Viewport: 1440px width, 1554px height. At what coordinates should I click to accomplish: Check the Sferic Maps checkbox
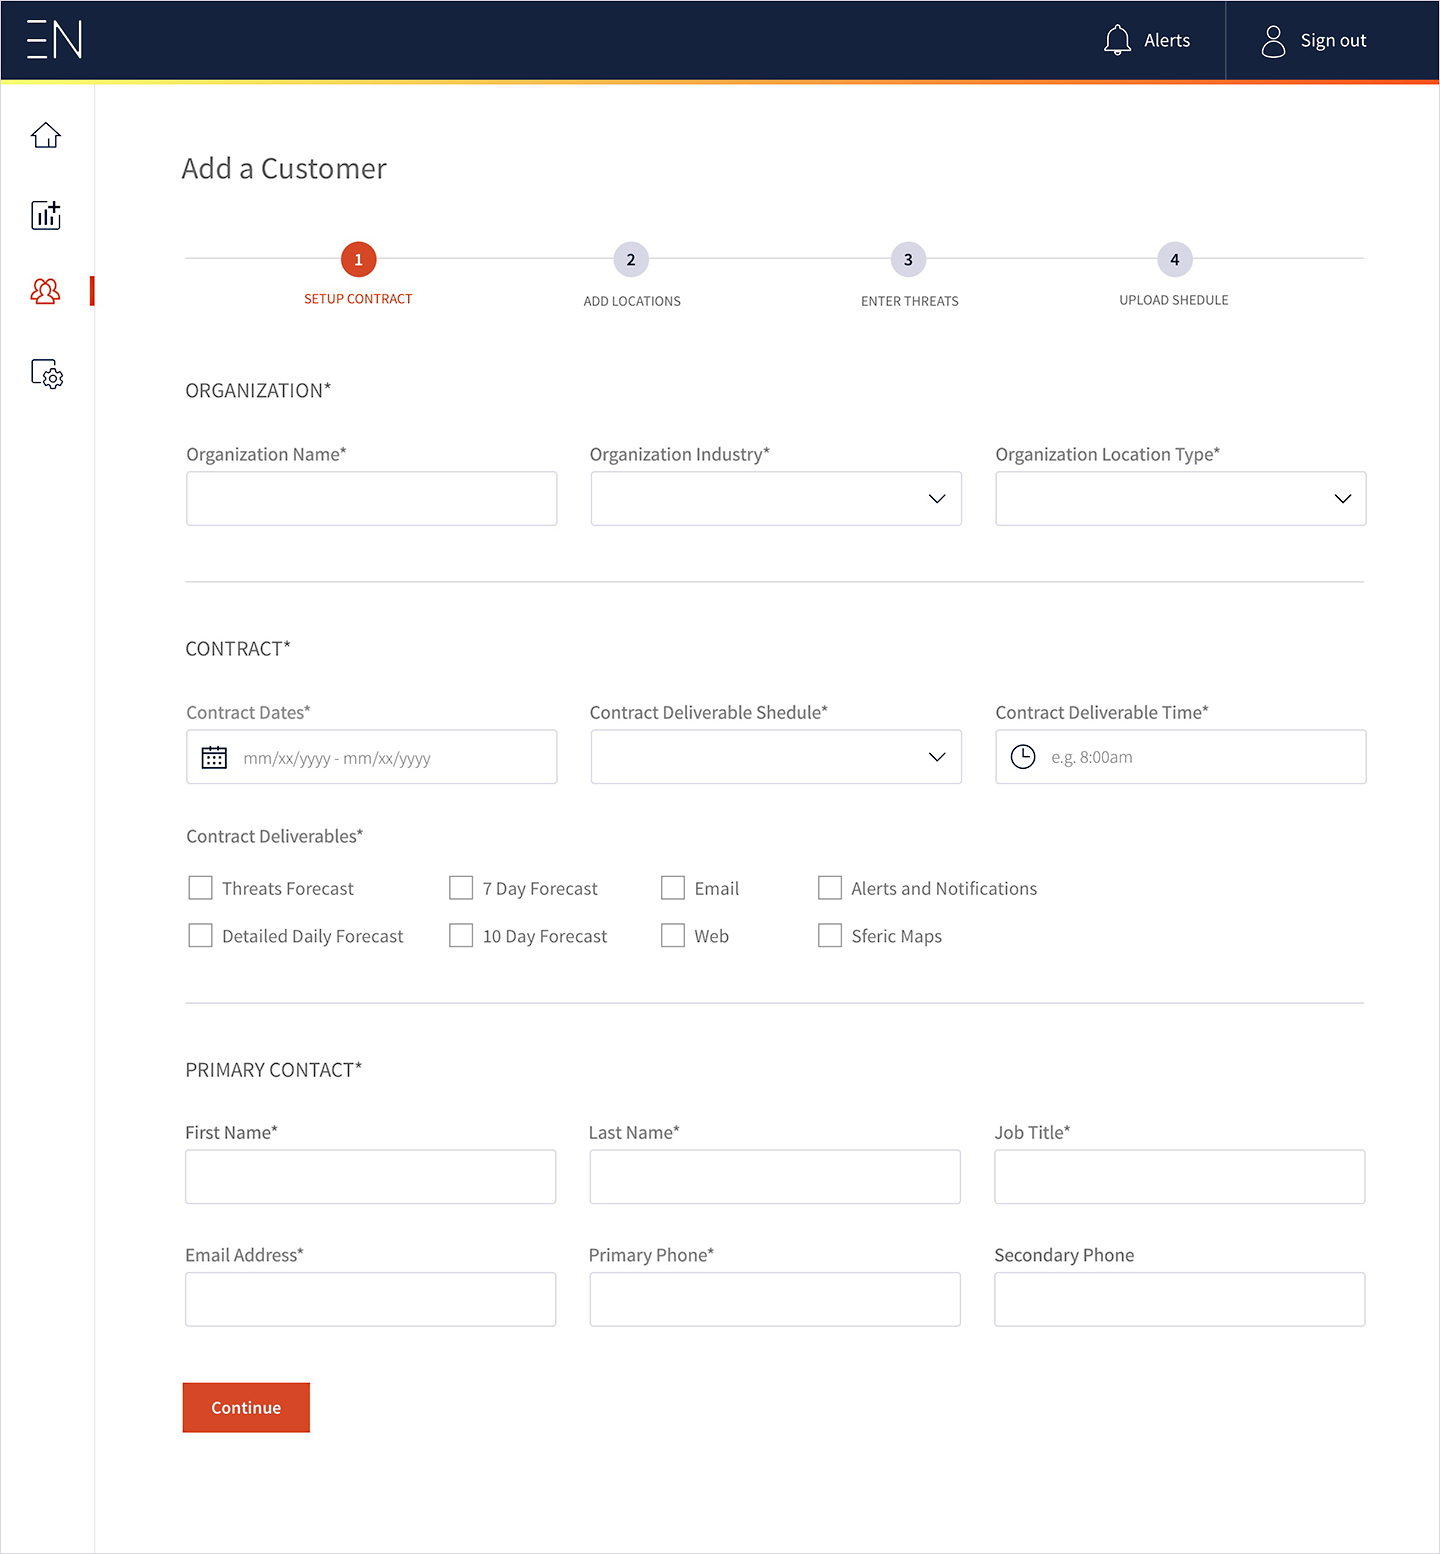point(830,935)
